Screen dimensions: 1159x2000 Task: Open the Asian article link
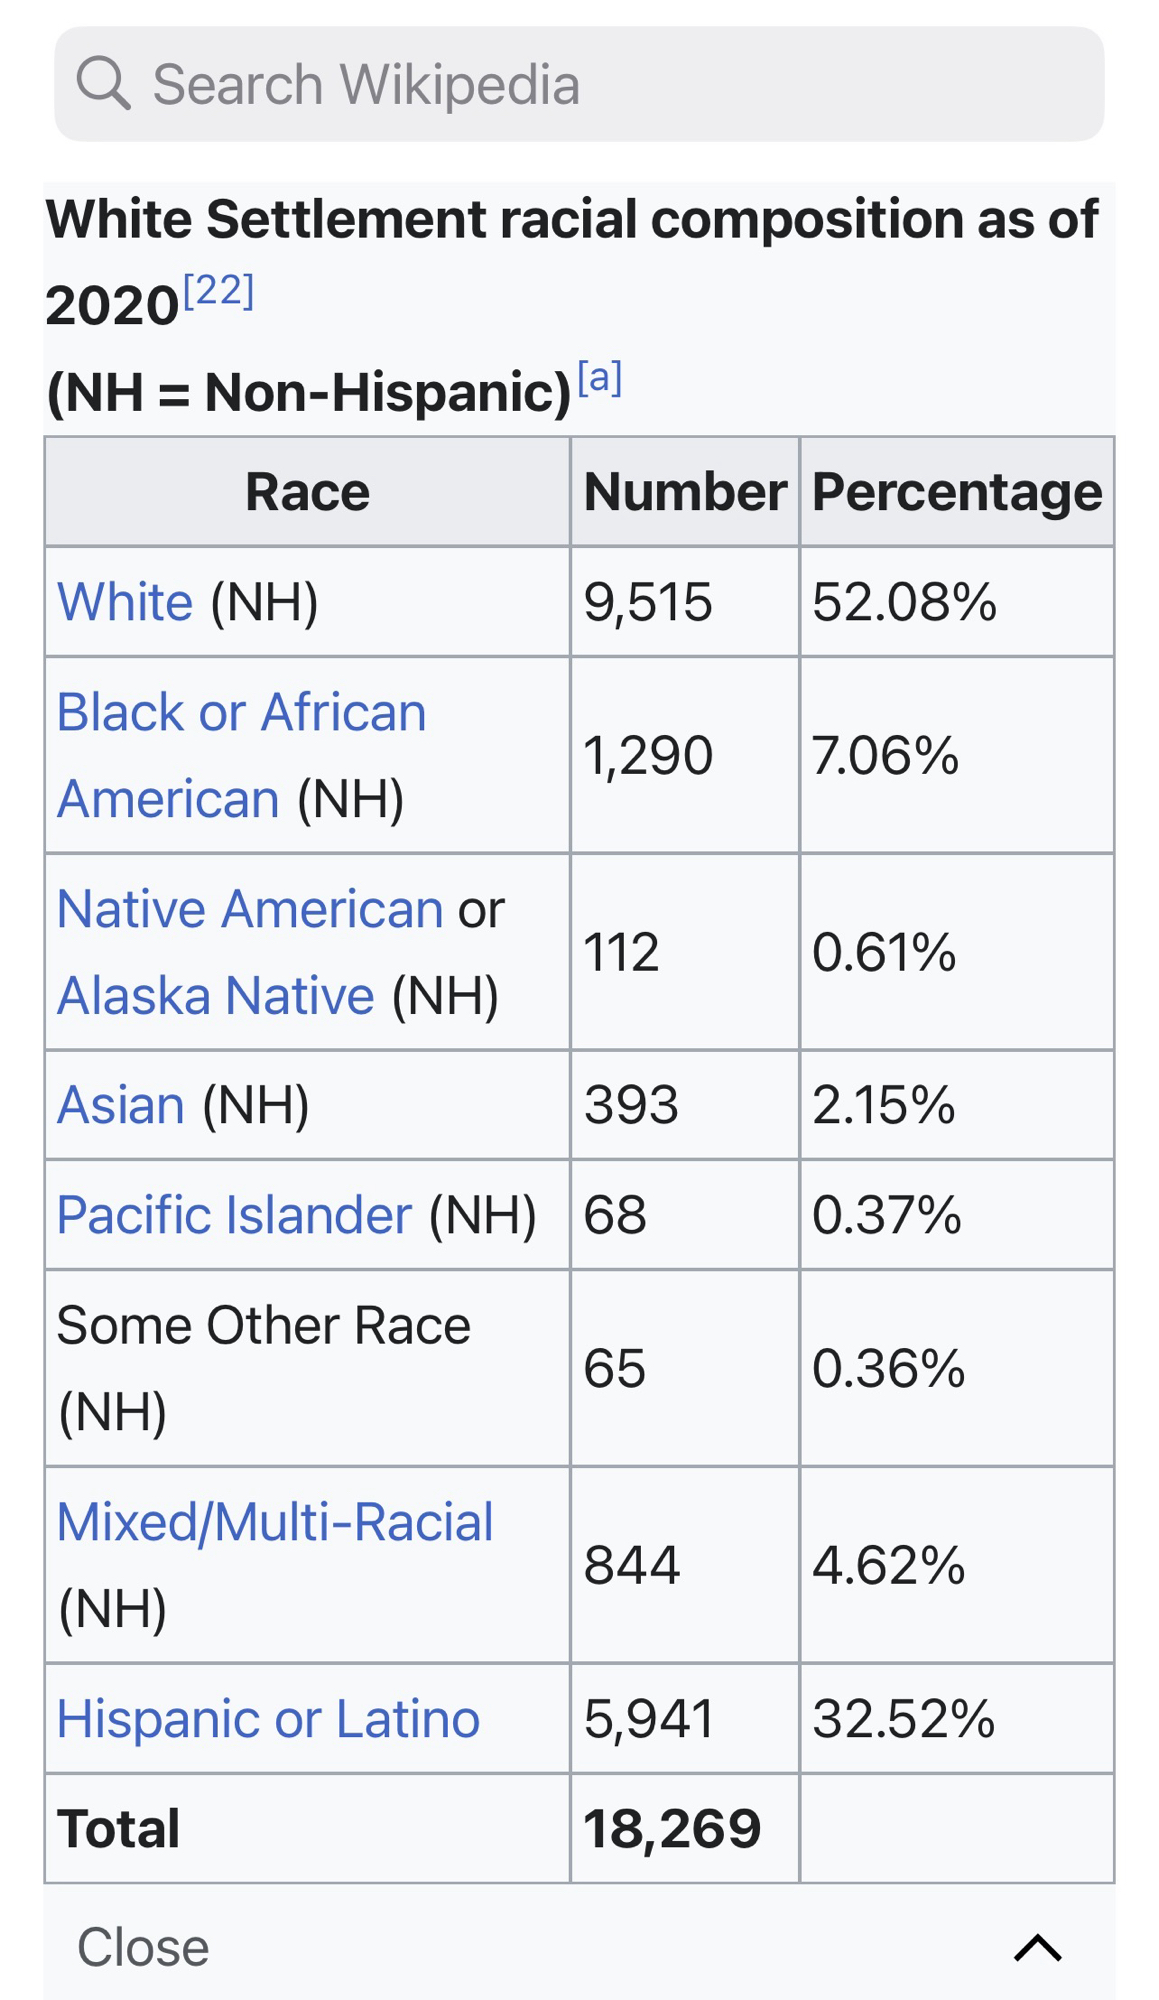[x=121, y=1105]
